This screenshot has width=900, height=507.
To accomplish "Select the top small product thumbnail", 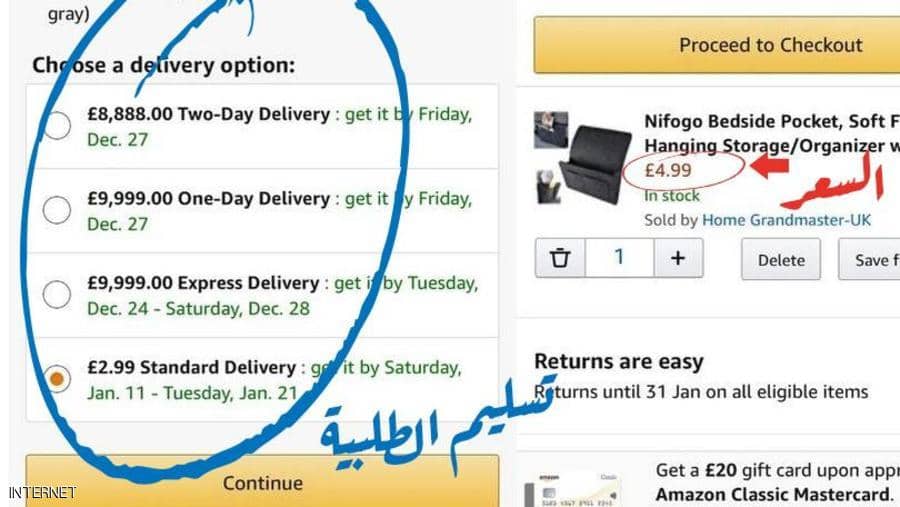I will [x=551, y=130].
